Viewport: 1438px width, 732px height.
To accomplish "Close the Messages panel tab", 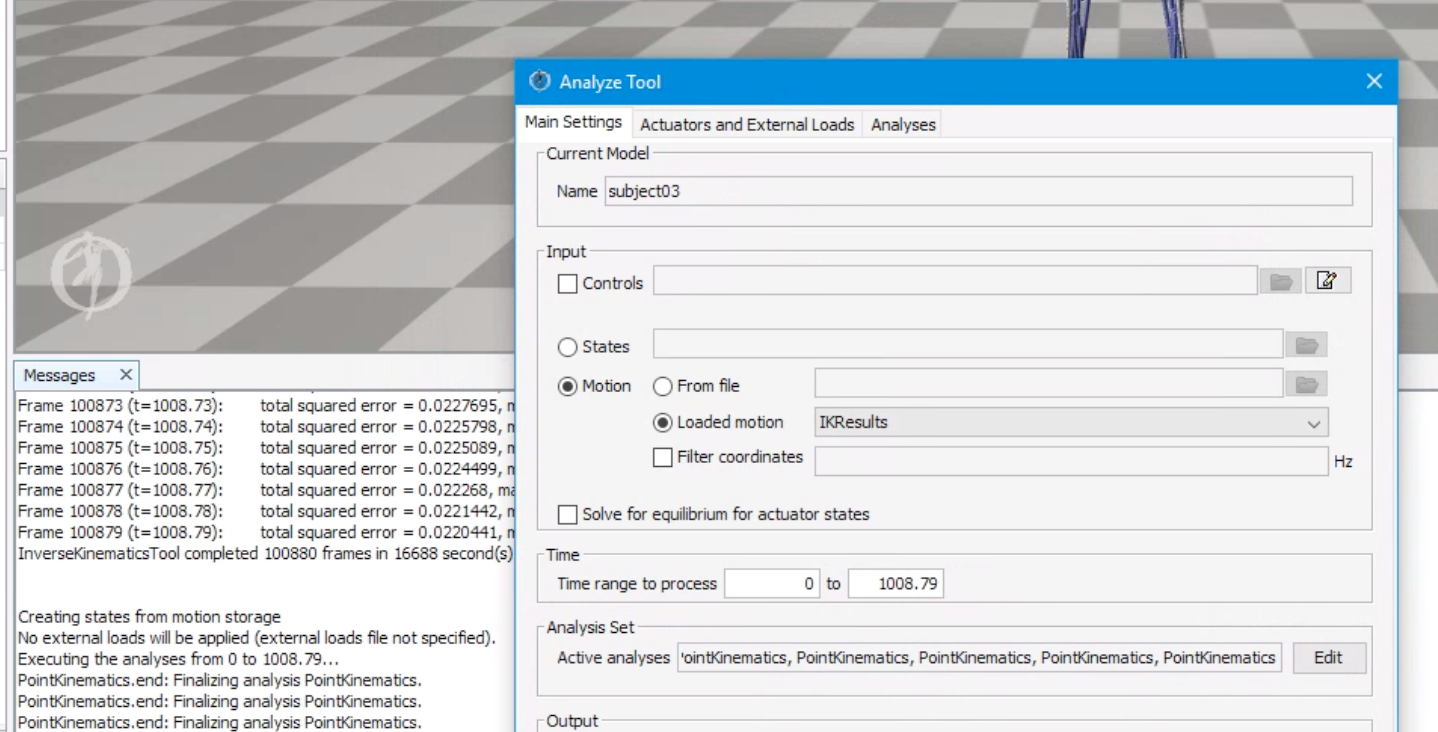I will [x=125, y=375].
